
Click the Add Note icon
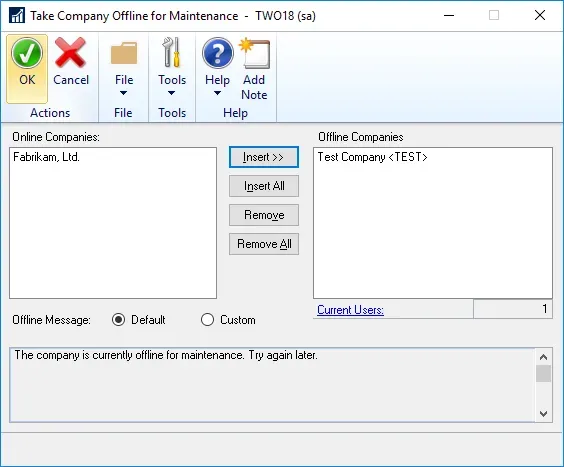254,53
